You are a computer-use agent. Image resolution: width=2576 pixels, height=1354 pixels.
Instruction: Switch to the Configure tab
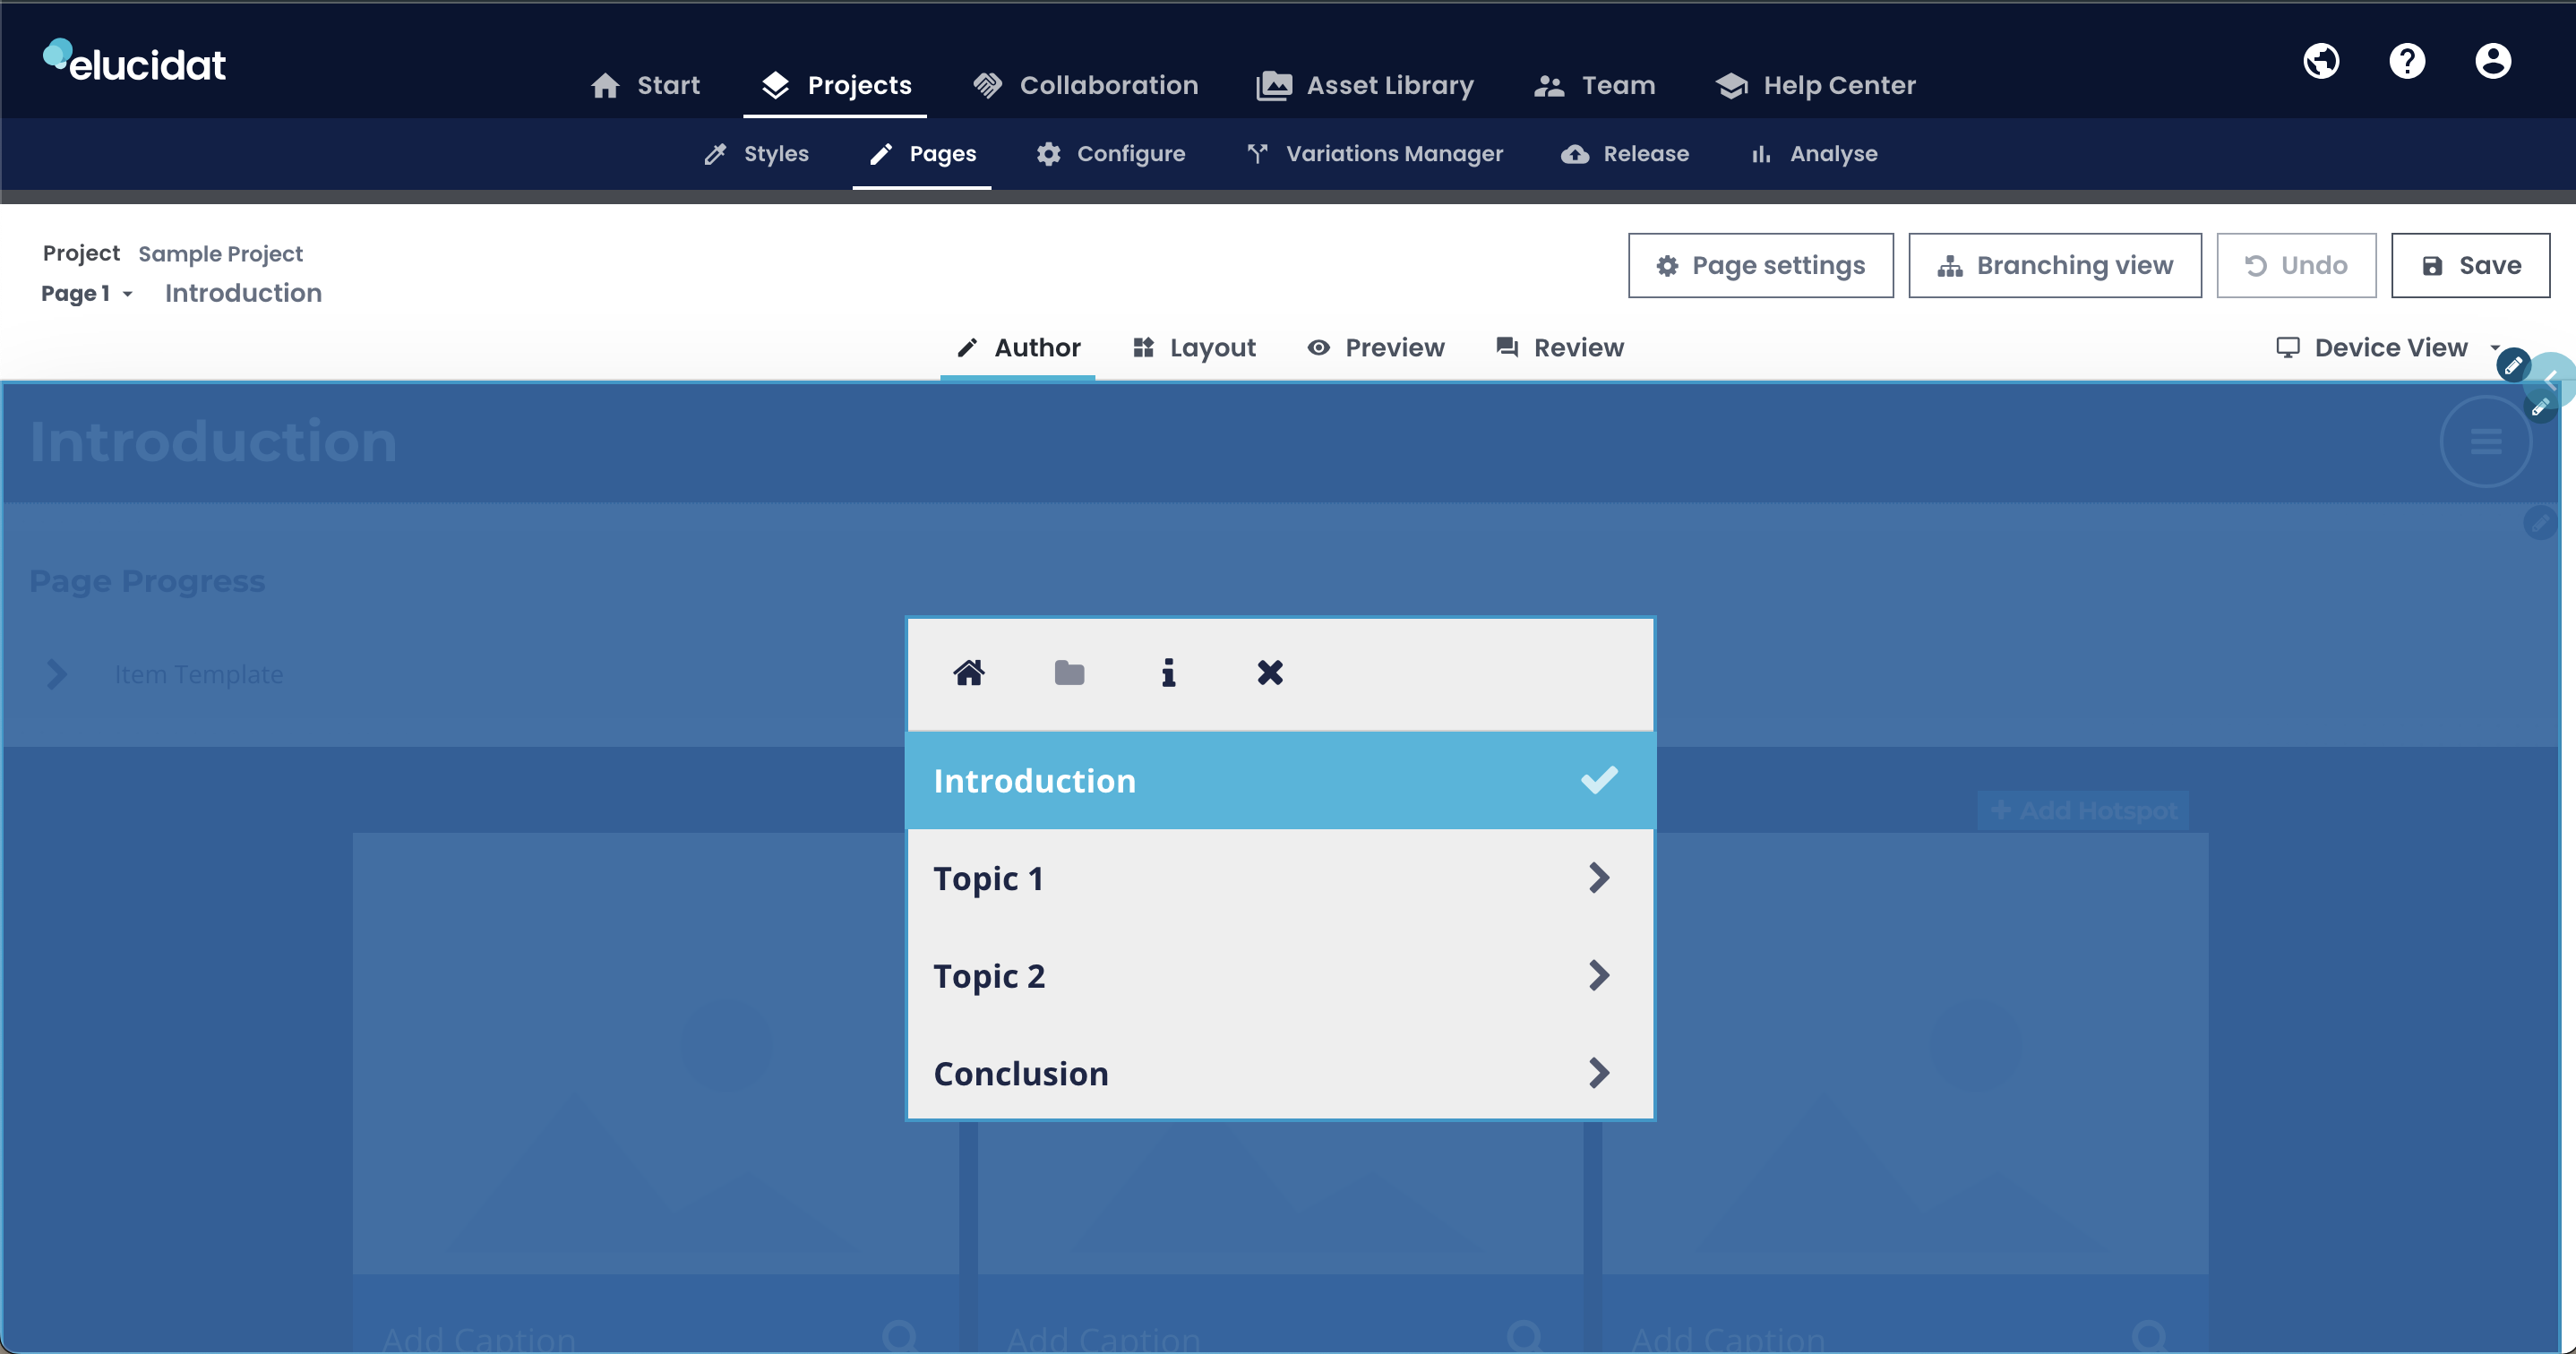point(1111,153)
